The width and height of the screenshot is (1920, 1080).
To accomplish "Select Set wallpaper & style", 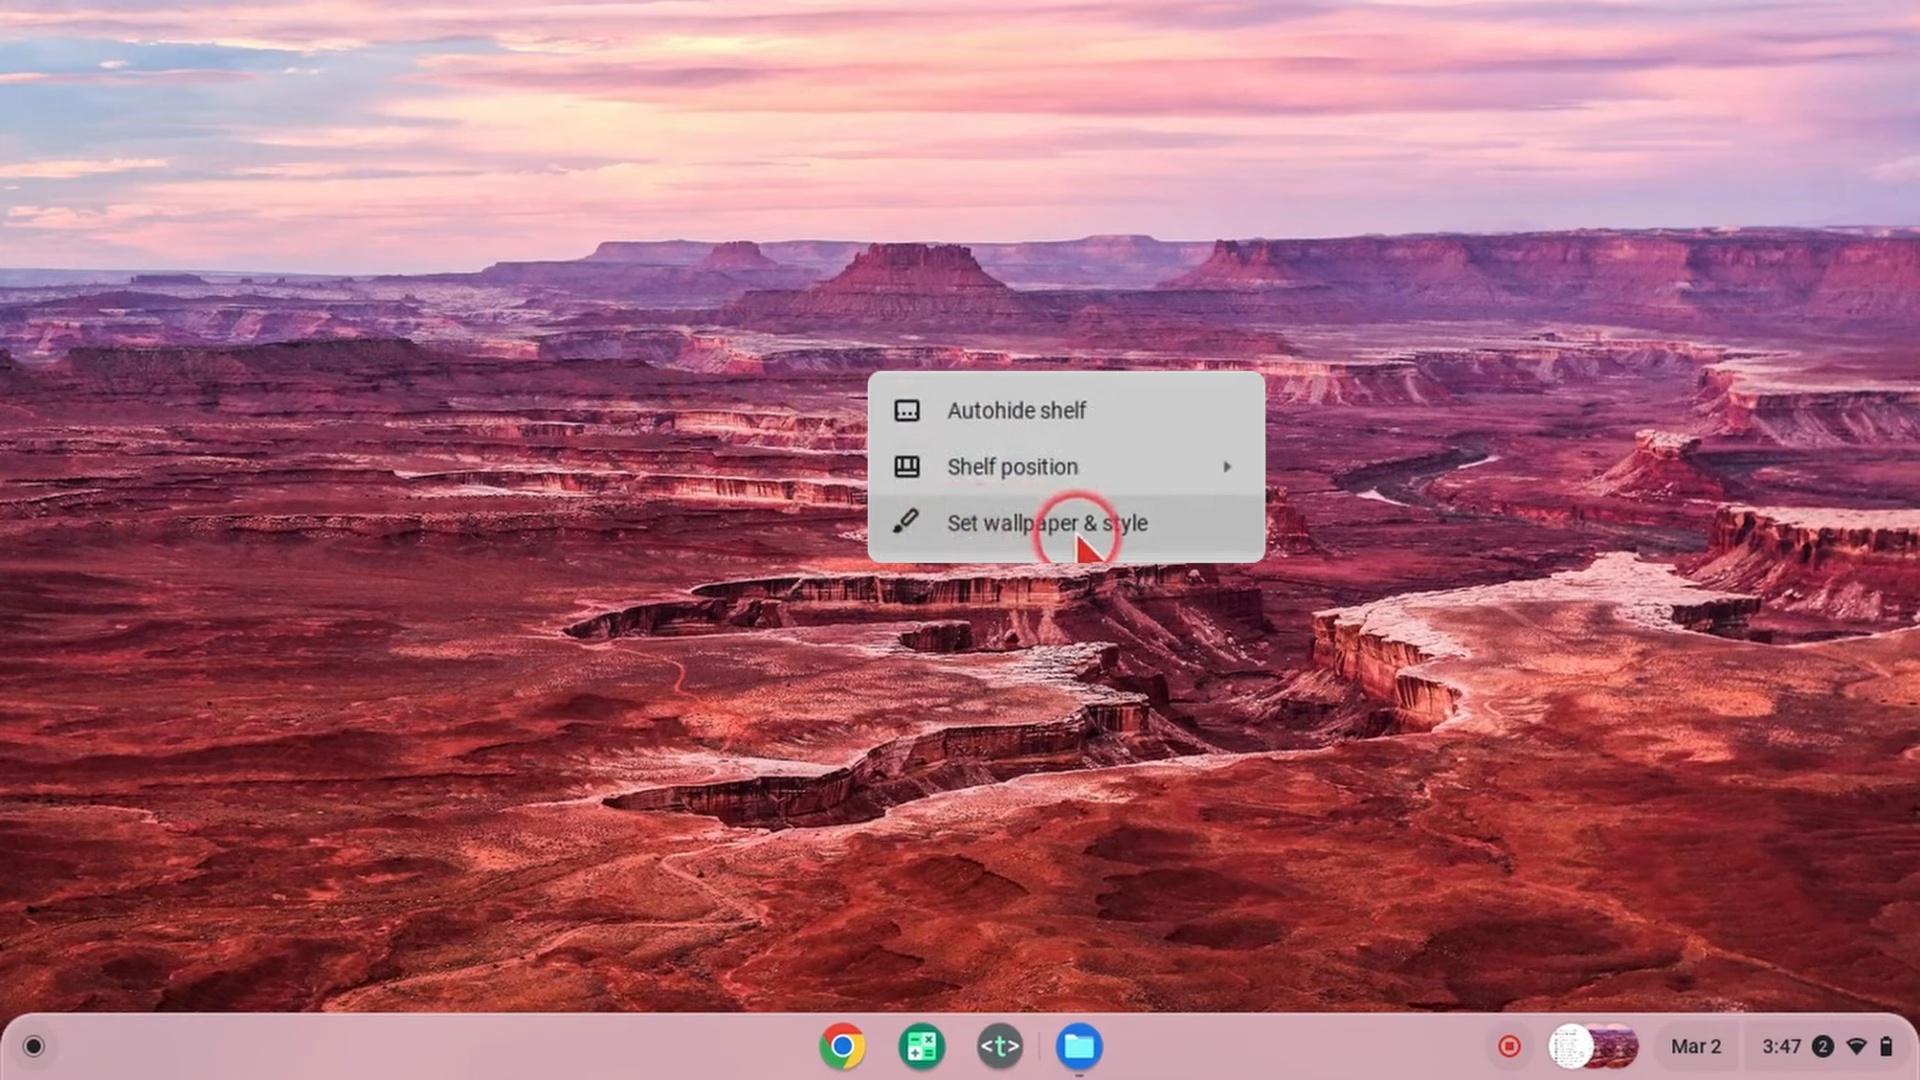I will (1047, 523).
